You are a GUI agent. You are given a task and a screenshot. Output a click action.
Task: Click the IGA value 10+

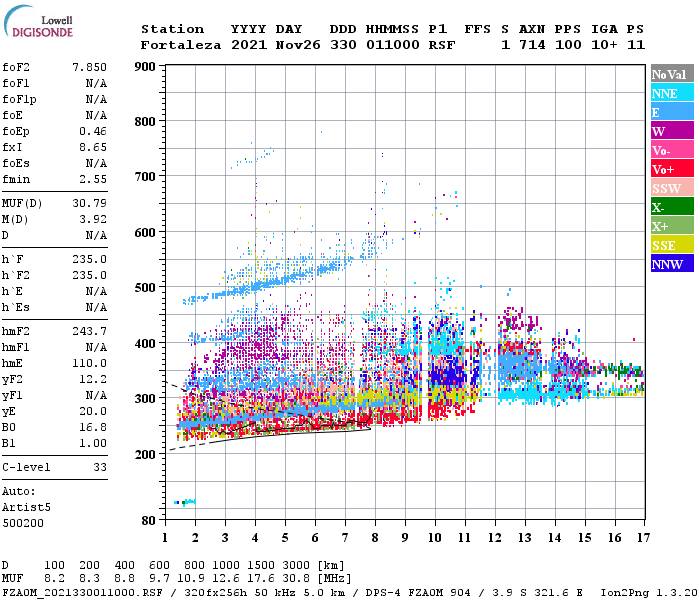click(604, 45)
